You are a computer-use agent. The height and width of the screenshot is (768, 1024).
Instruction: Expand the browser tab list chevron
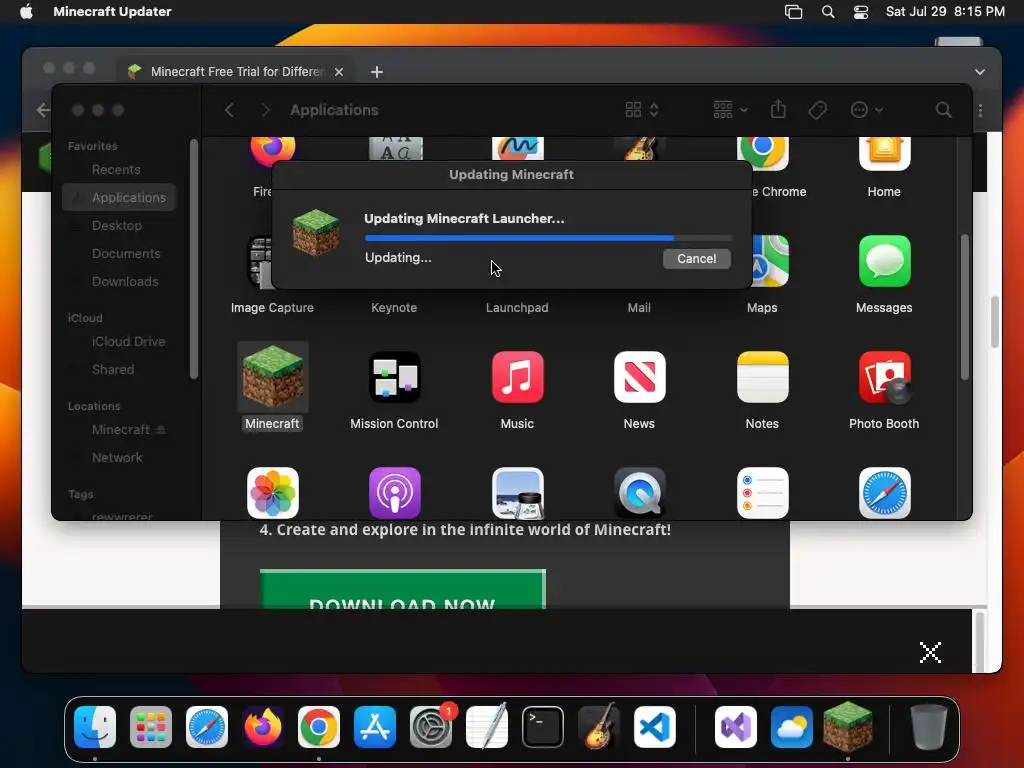click(x=980, y=72)
